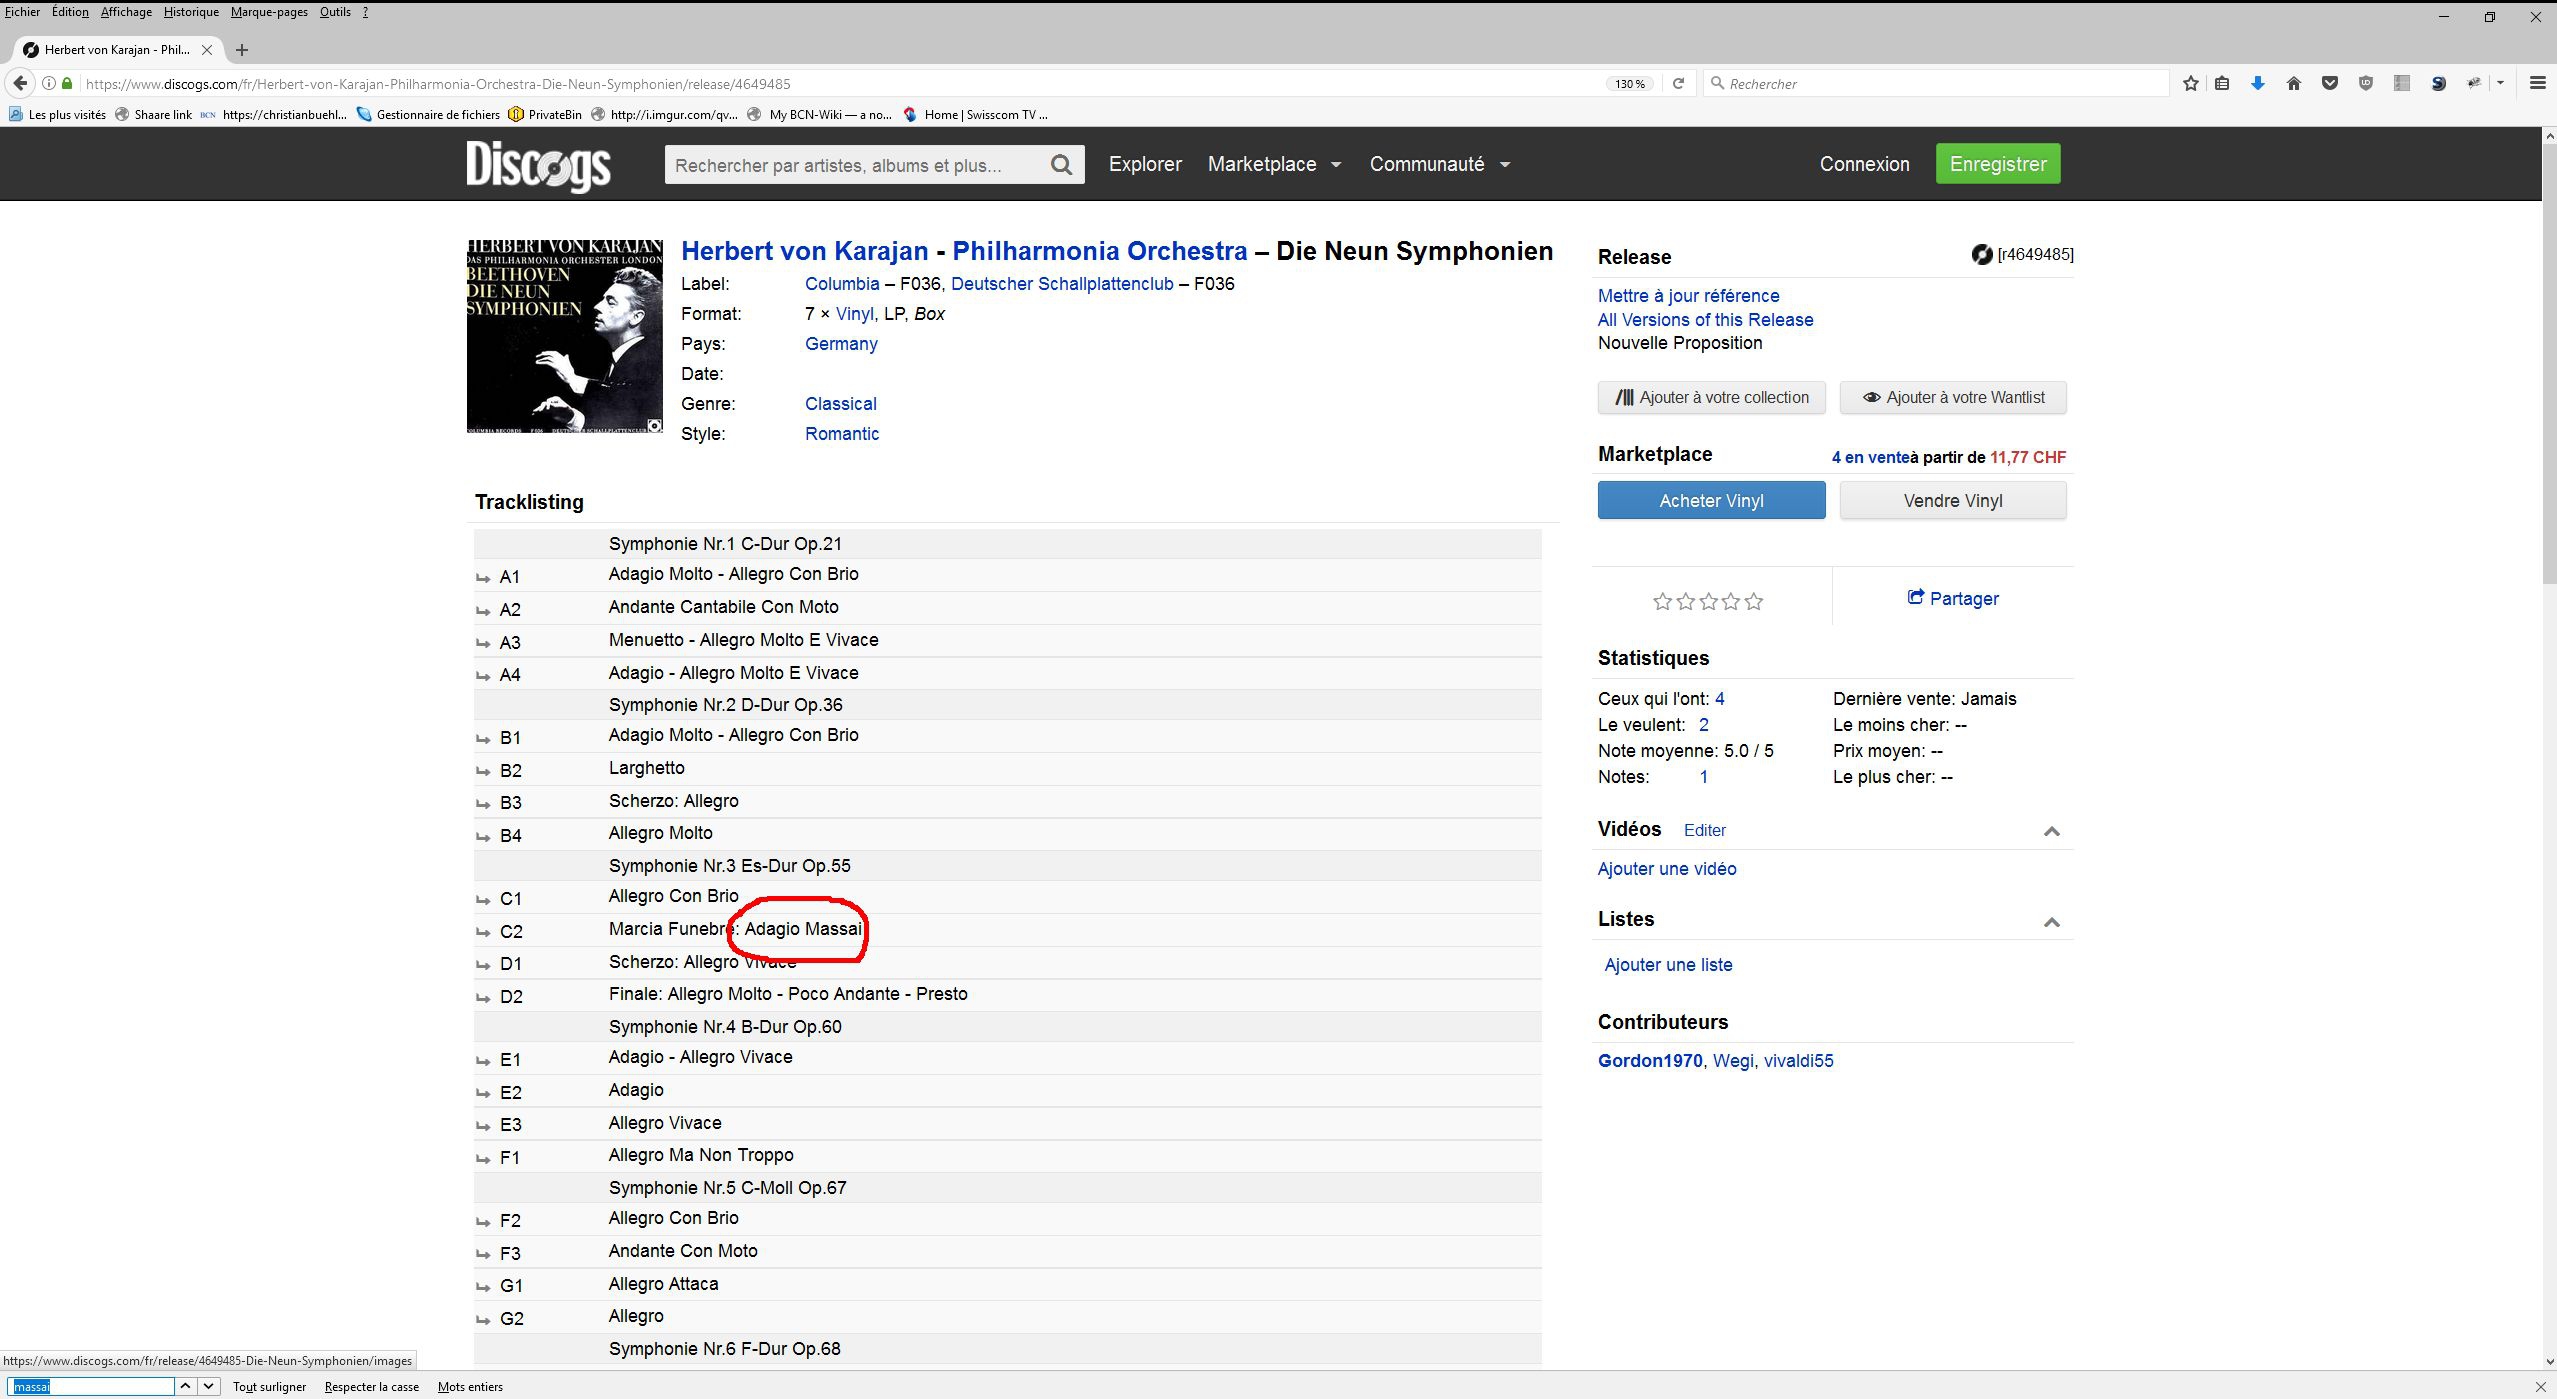2557x1399 pixels.
Task: Expand the Communauté dropdown menu
Action: click(1505, 165)
